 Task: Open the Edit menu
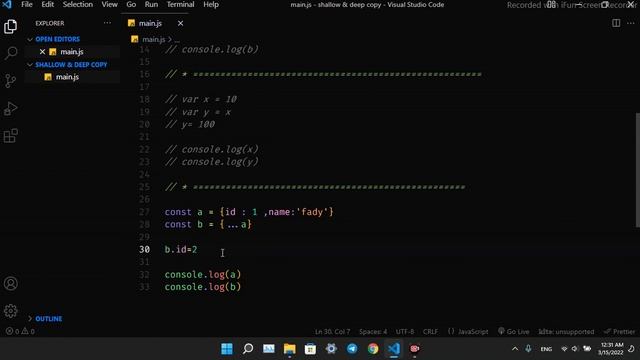coord(47,4)
